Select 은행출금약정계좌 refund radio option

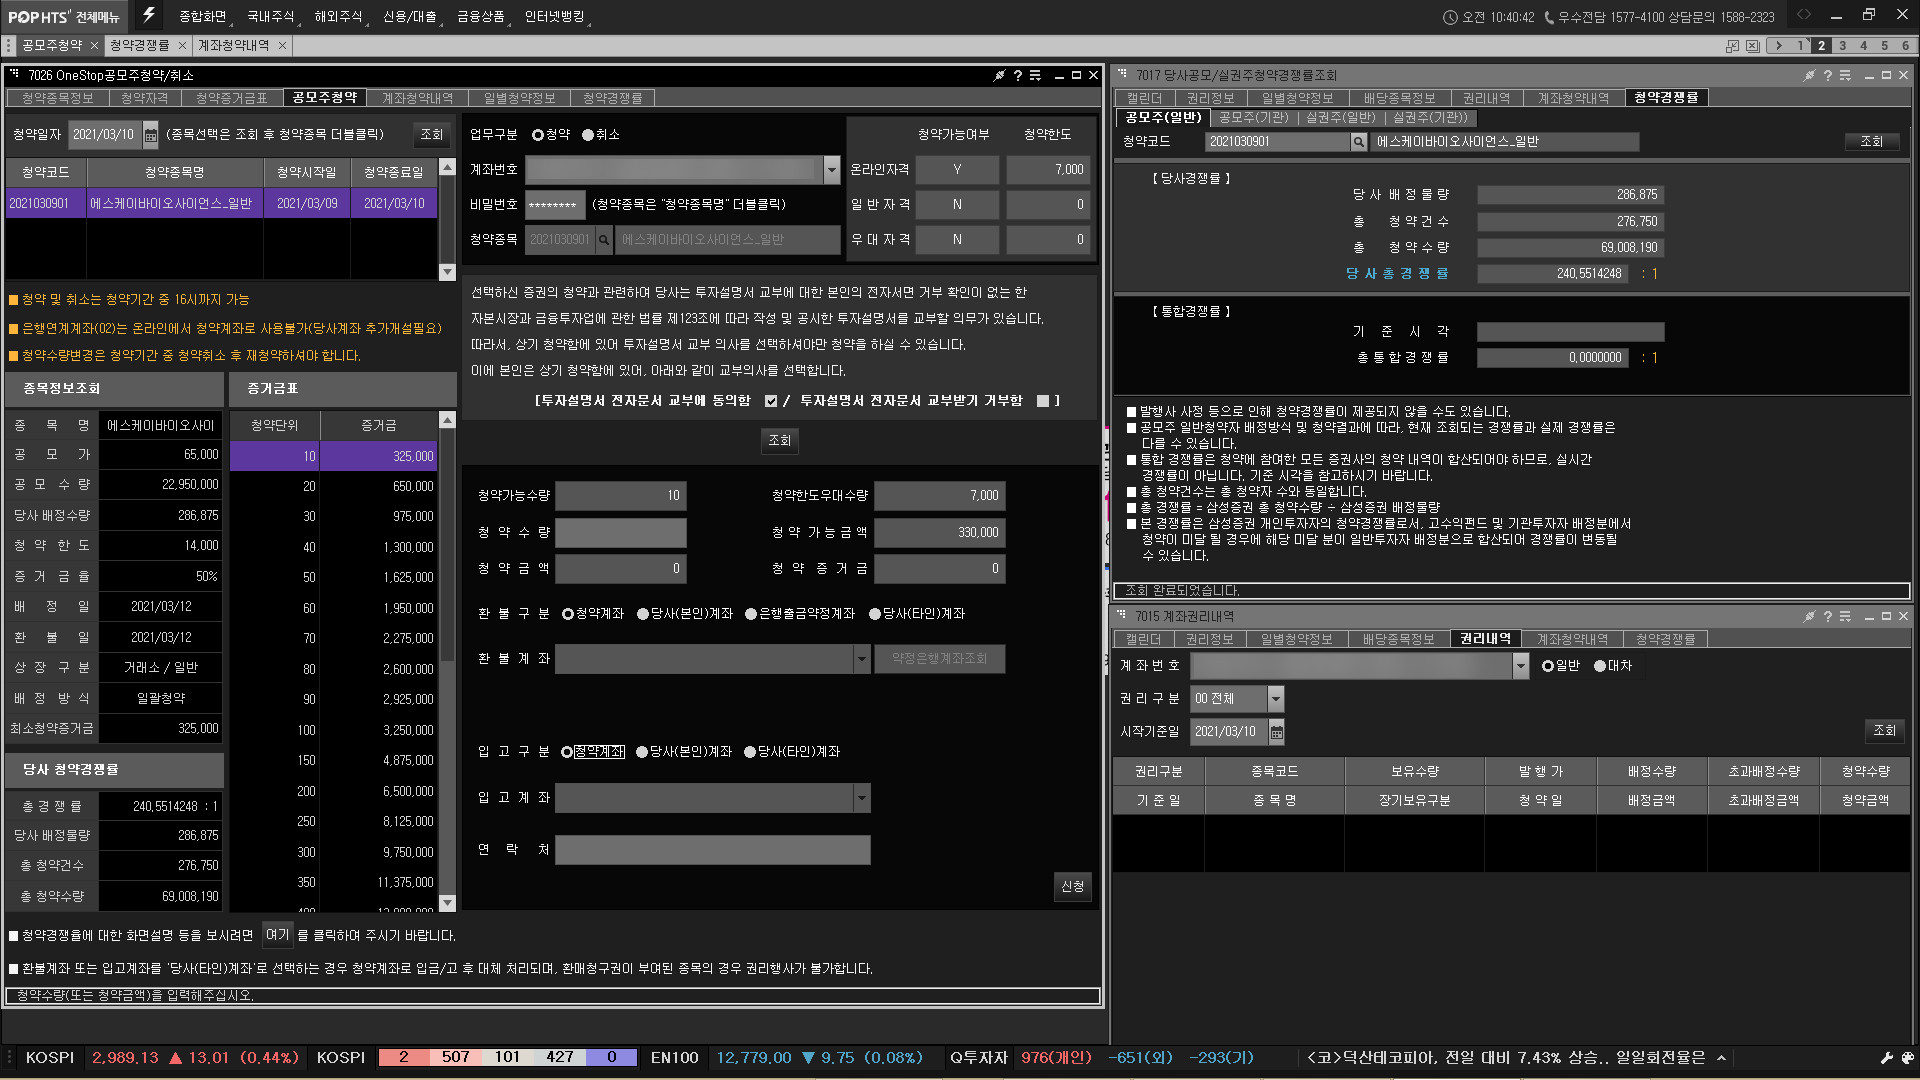(x=751, y=614)
